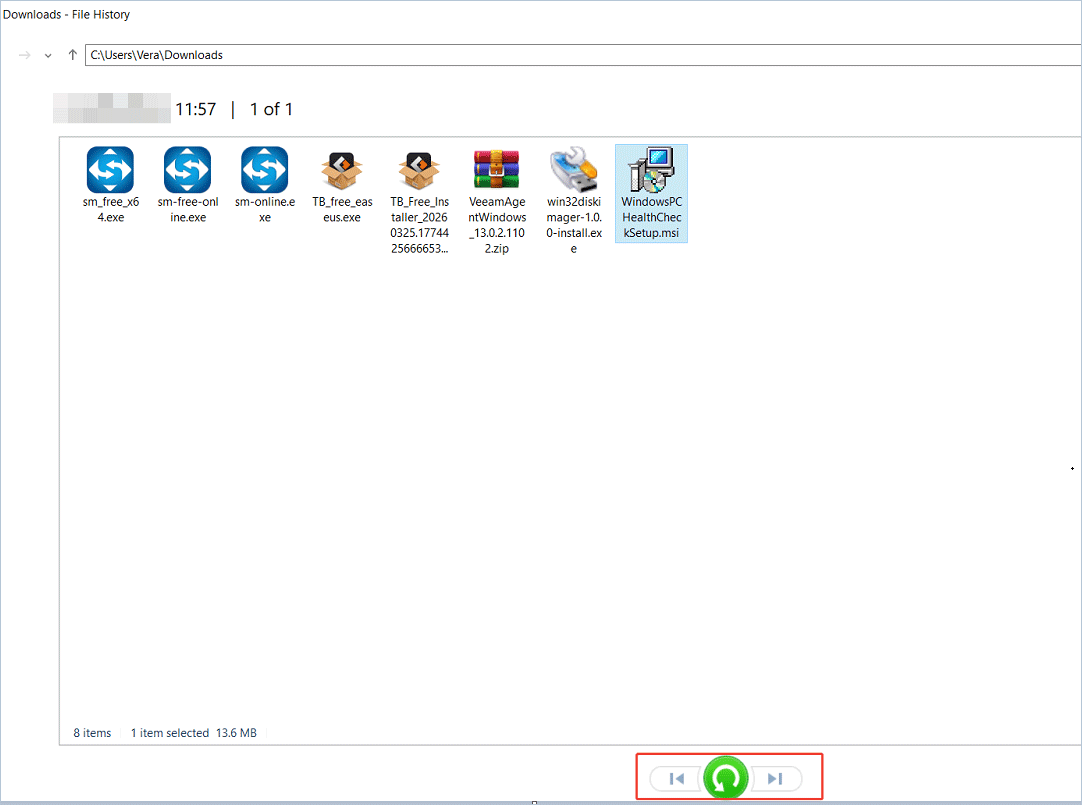
Task: Go to previous version
Action: click(676, 779)
